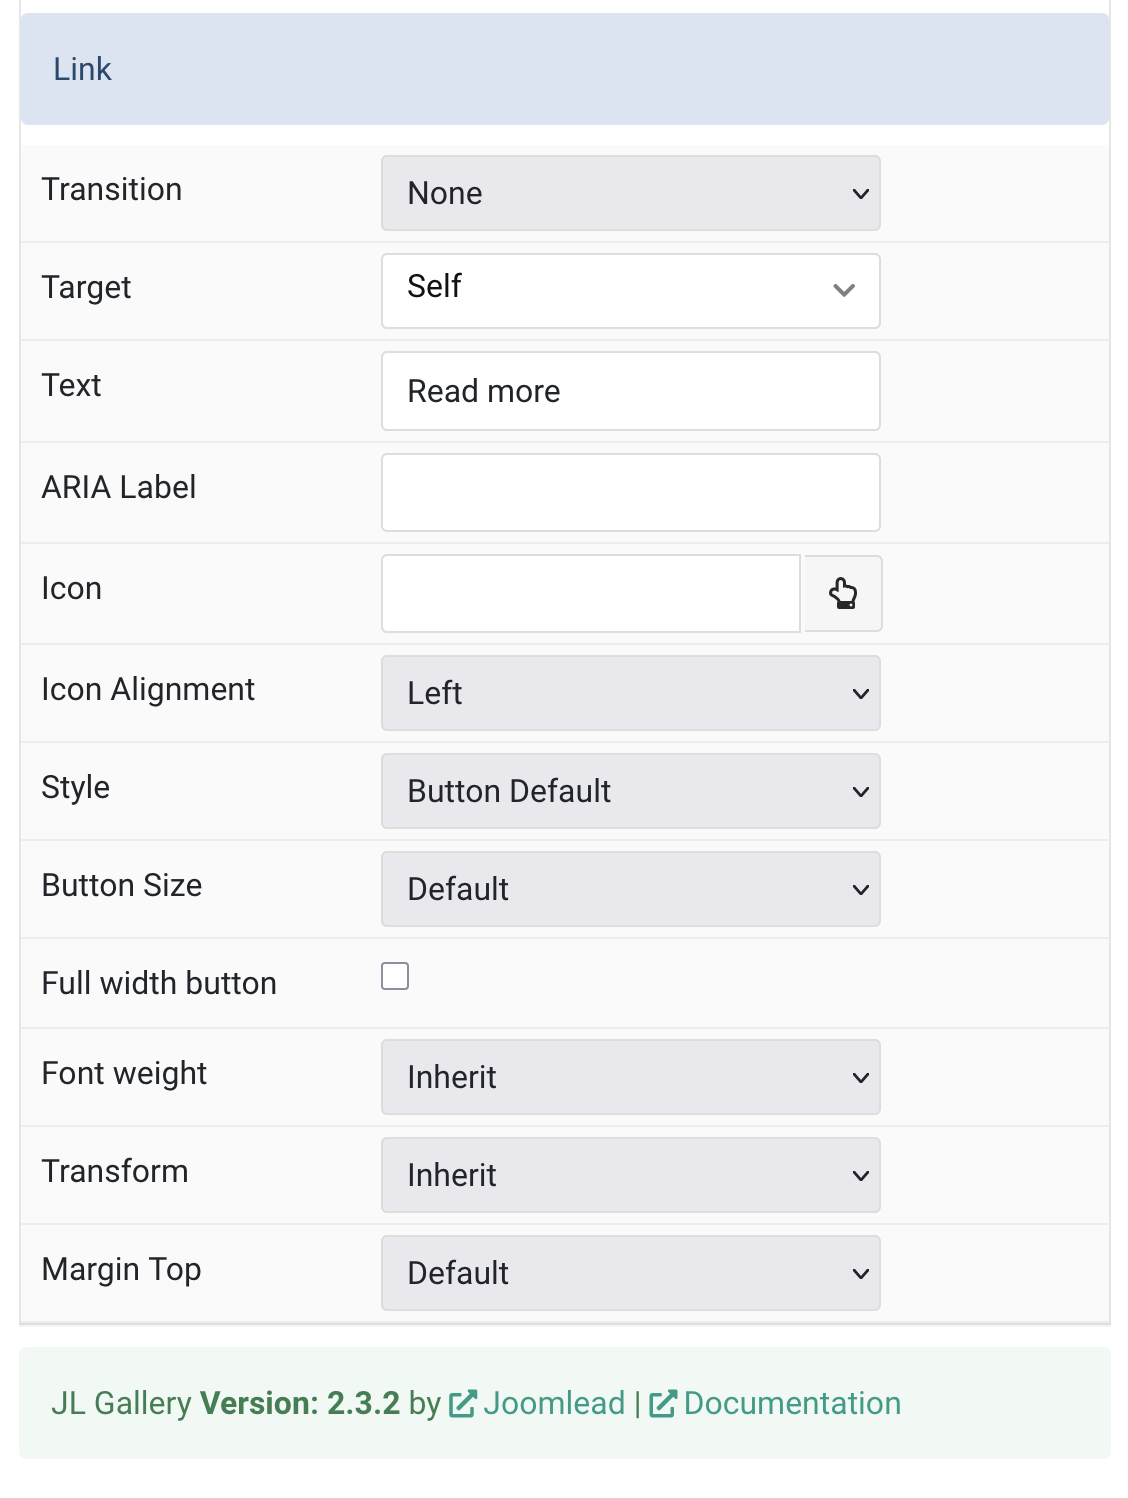Enable the Full width button checkbox

(x=395, y=976)
